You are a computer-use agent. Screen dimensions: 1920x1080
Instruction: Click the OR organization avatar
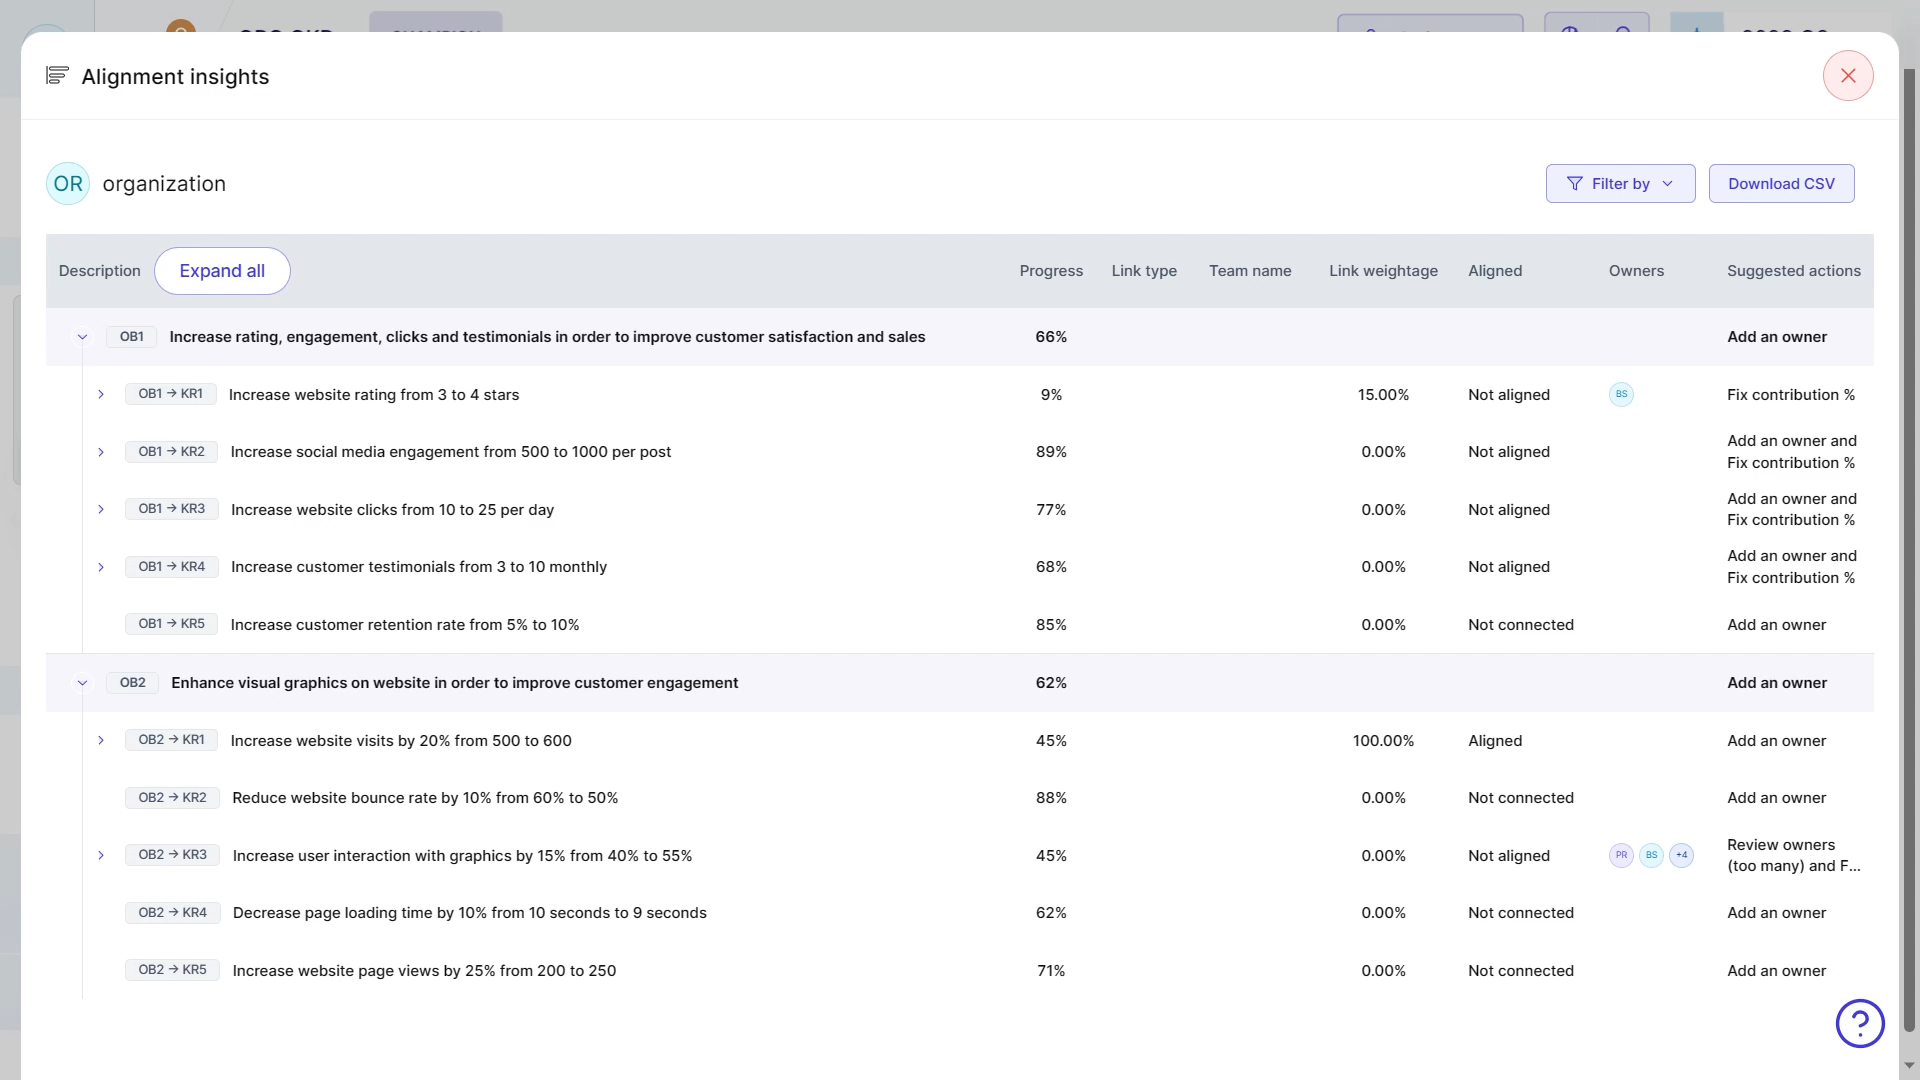[68, 184]
